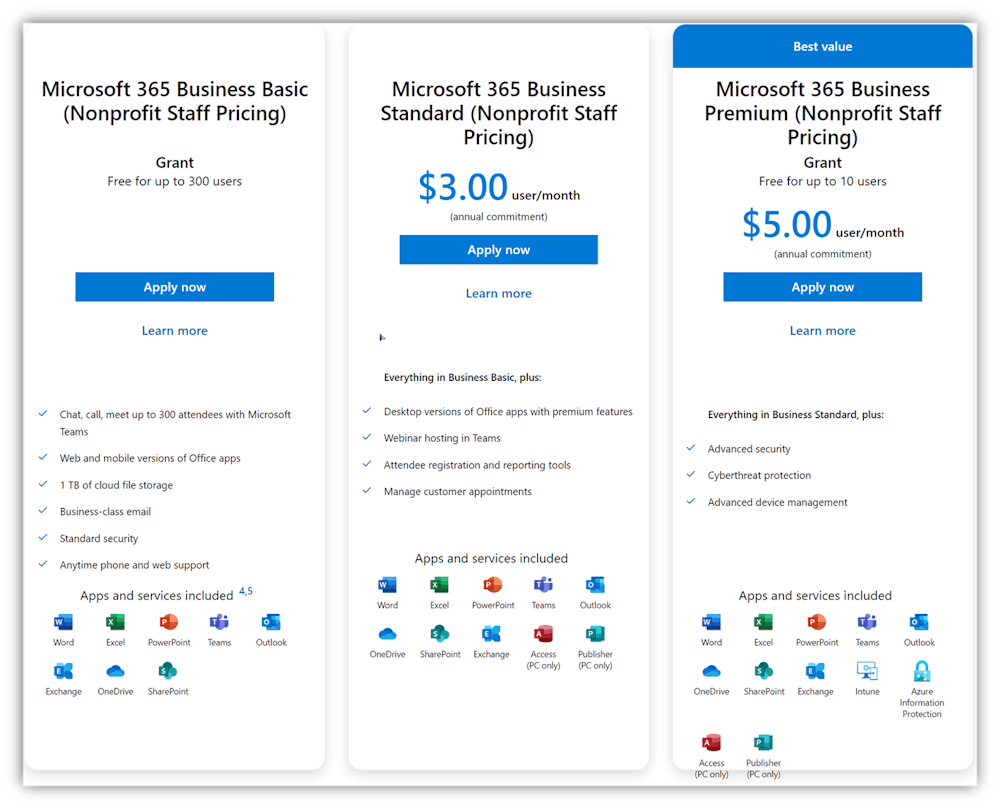Click the Microsoft 365 Business Standard title

[x=499, y=113]
